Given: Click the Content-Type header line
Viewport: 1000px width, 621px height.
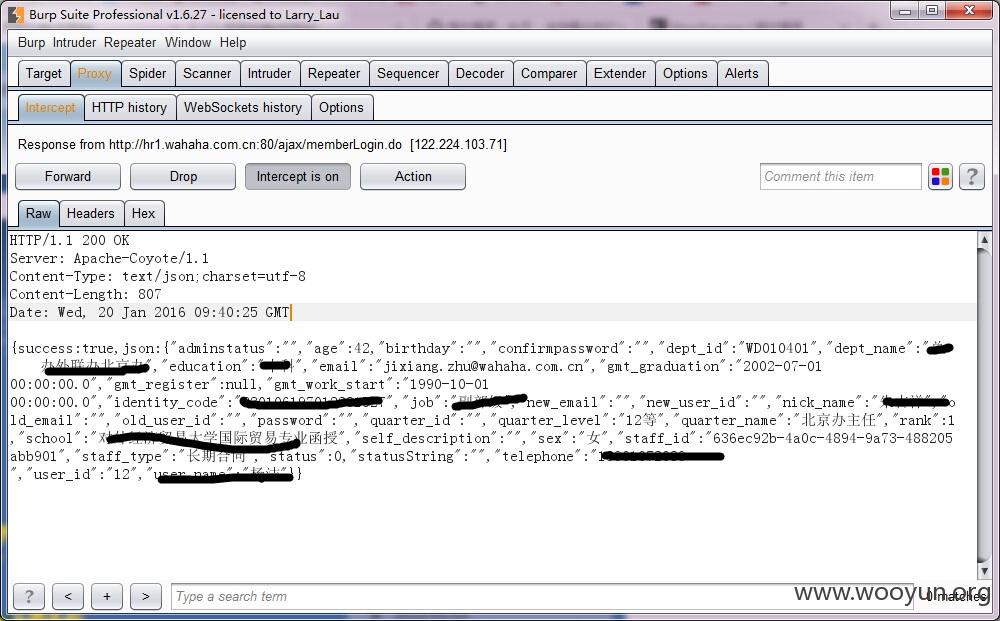Looking at the screenshot, I should tap(158, 276).
